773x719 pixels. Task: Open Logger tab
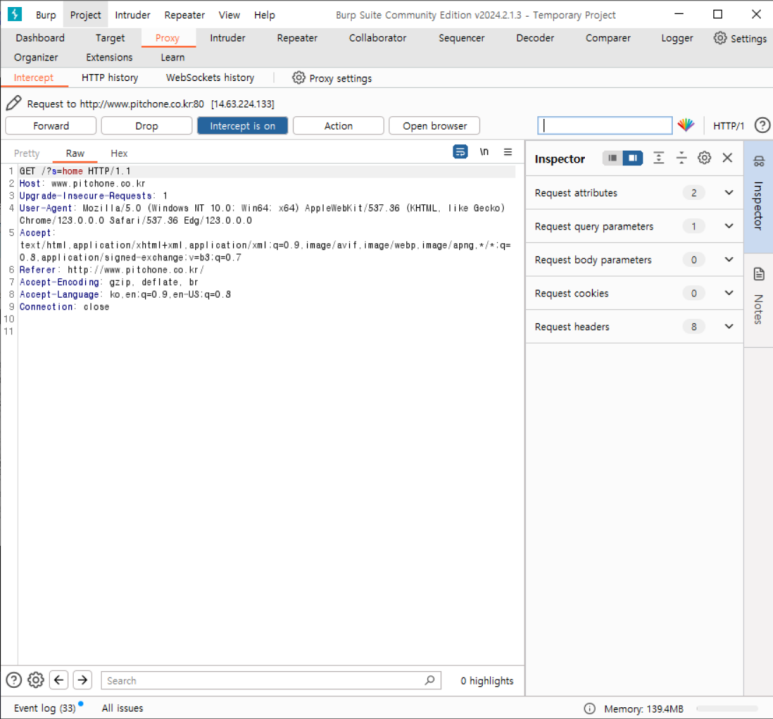pyautogui.click(x=677, y=38)
